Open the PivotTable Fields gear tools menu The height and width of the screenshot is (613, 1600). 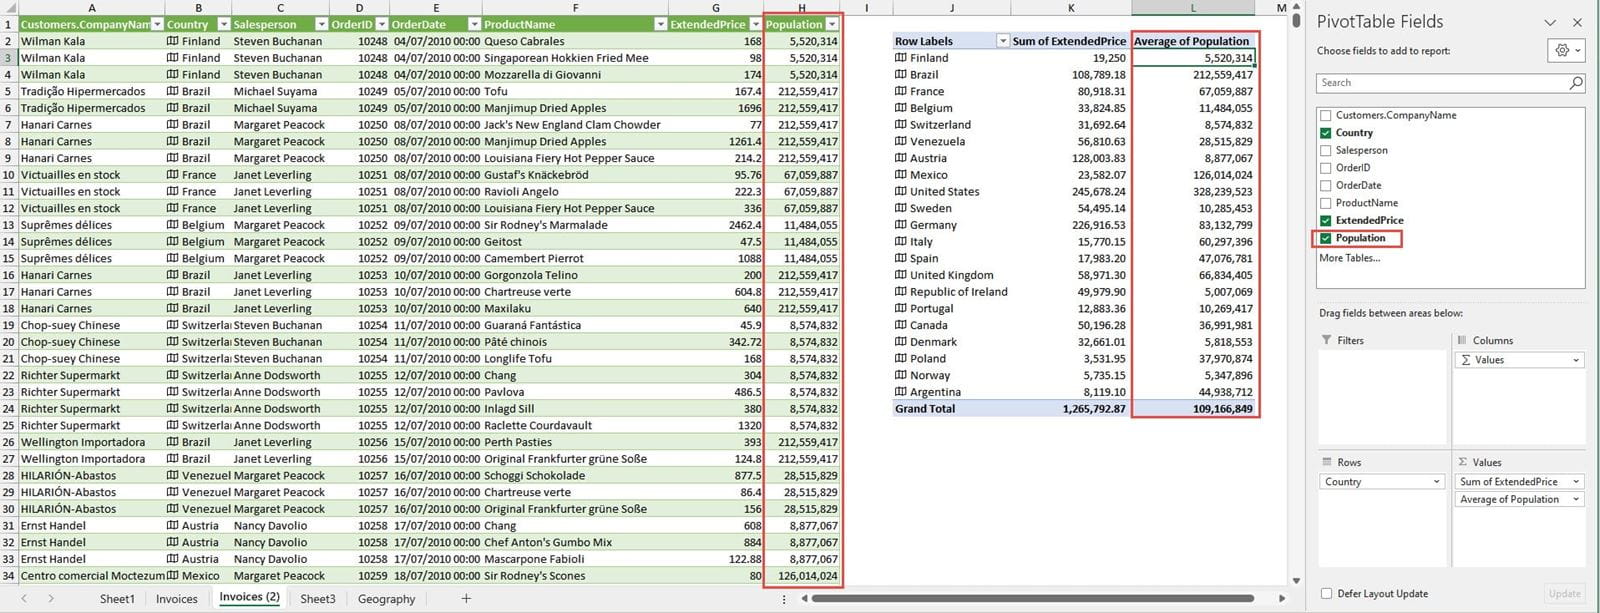[x=1566, y=50]
